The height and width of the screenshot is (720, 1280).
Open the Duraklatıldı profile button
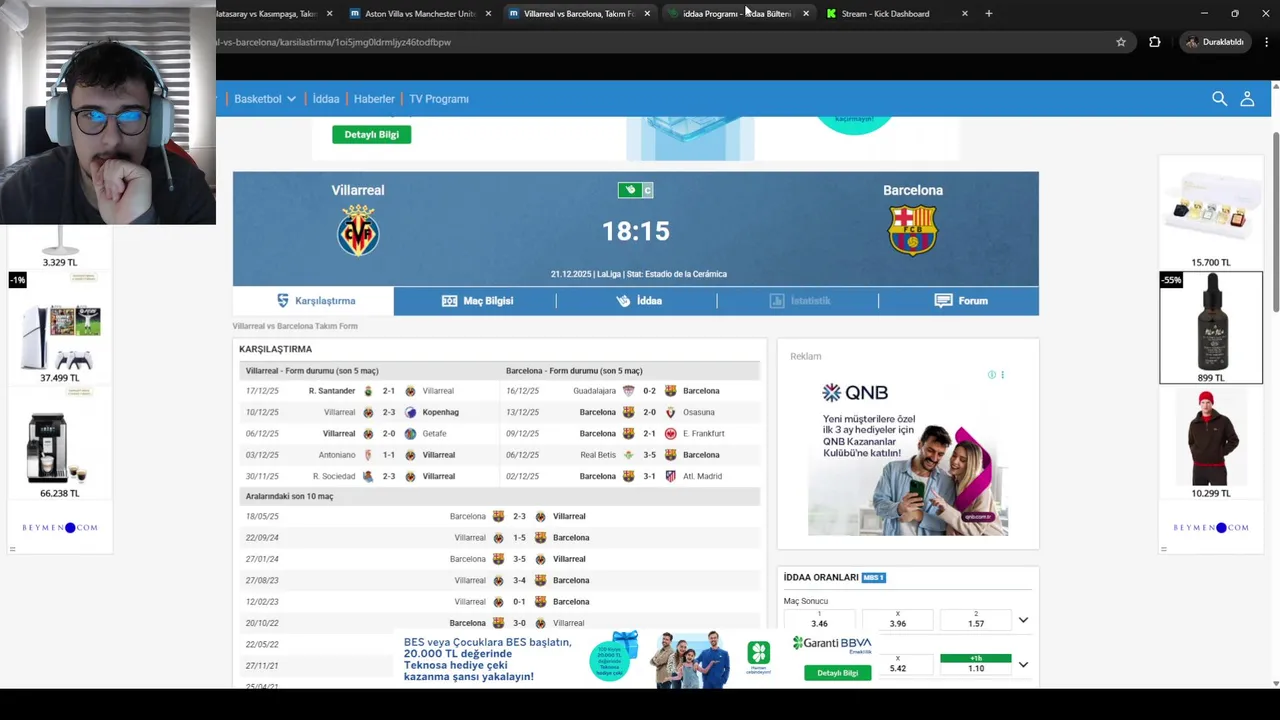[x=1214, y=42]
